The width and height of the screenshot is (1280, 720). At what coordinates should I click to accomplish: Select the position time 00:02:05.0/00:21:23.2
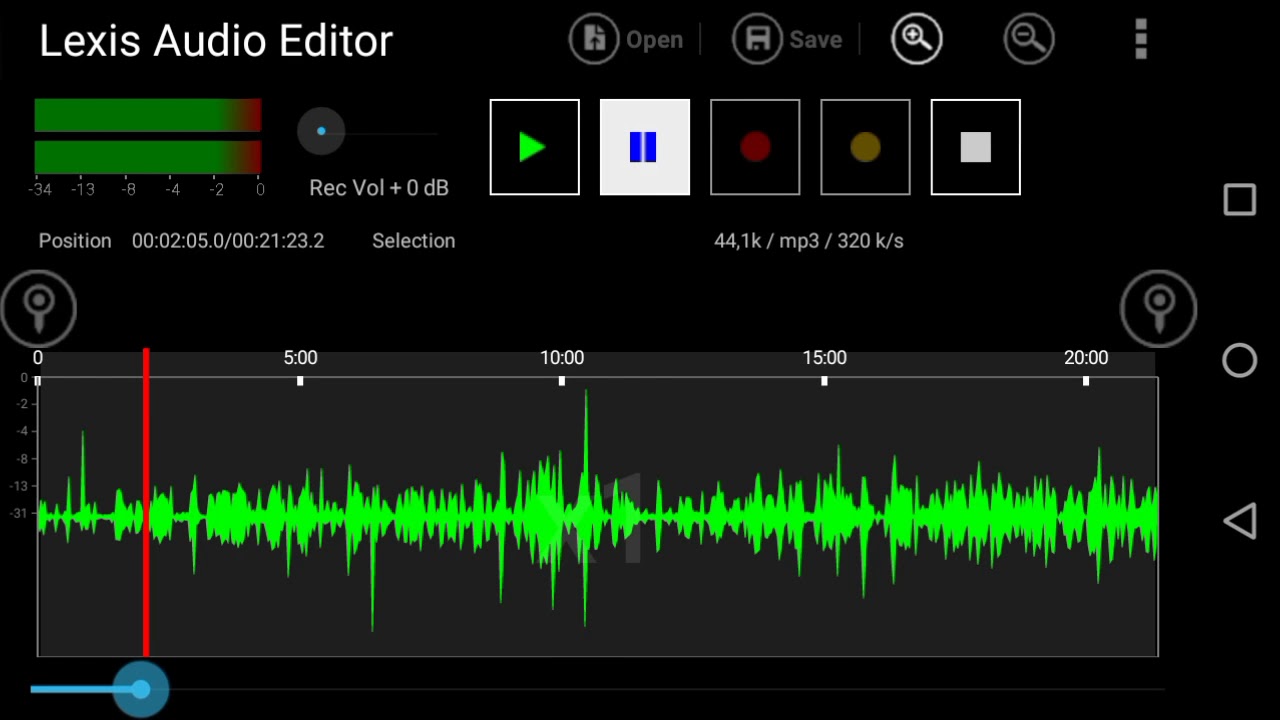[228, 241]
